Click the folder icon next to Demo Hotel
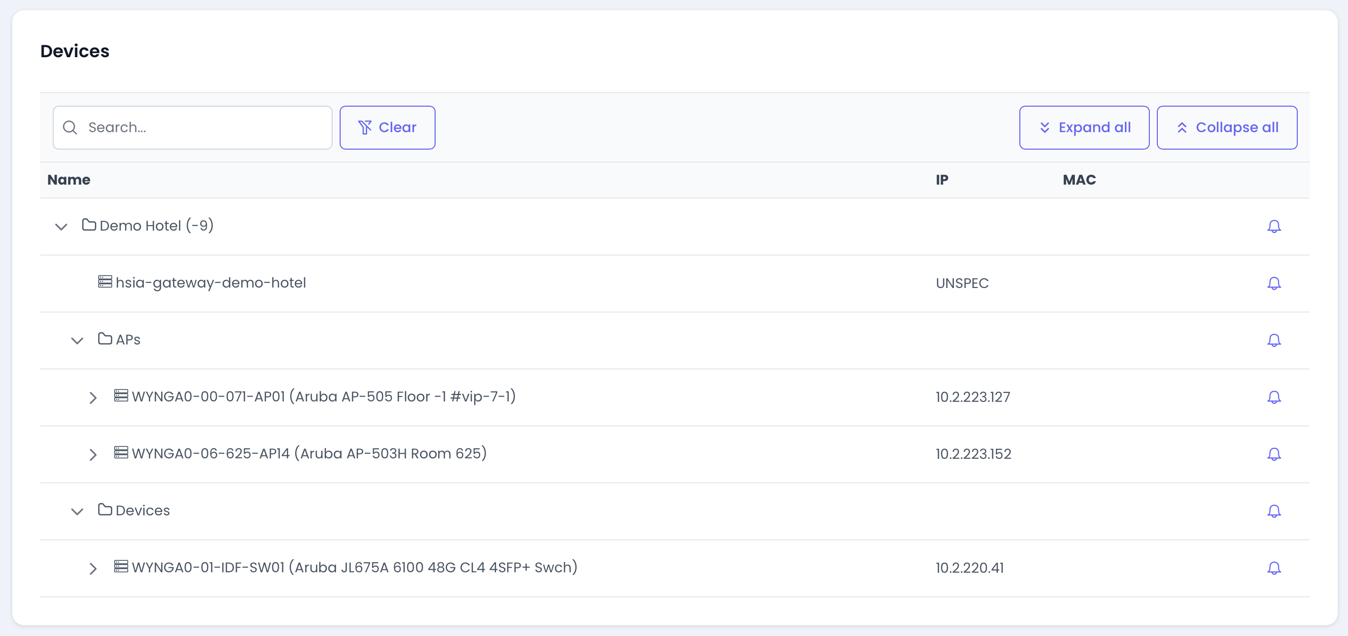 coord(89,225)
